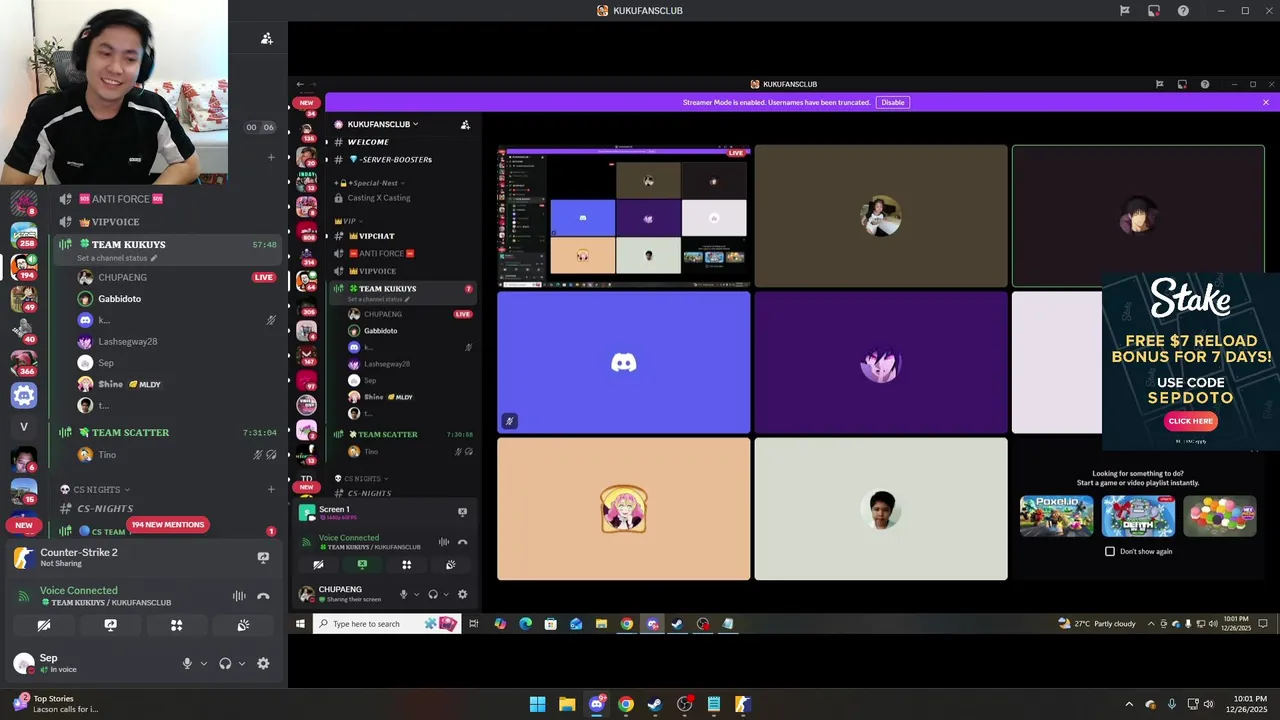Show hidden tray icons on bottom Windows taskbar
This screenshot has width=1280, height=720.
click(x=1129, y=704)
